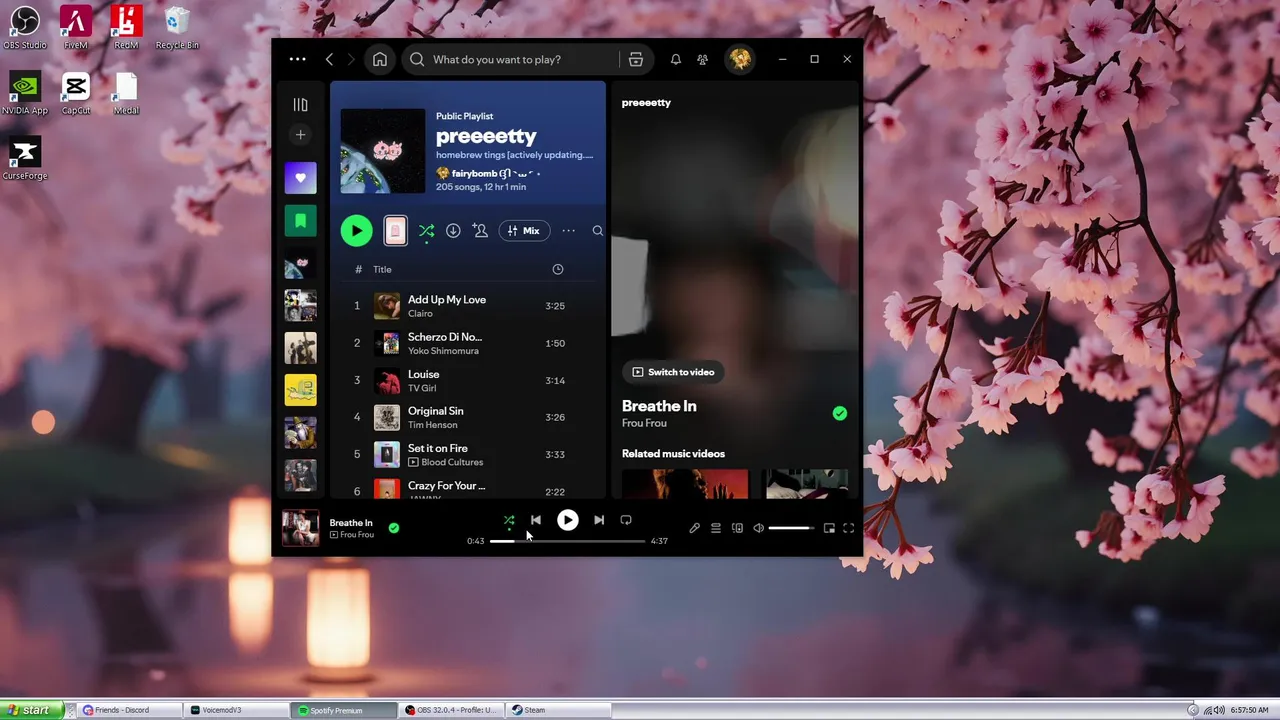The image size is (1280, 720).
Task: Click the Switch to video button
Action: tap(673, 372)
